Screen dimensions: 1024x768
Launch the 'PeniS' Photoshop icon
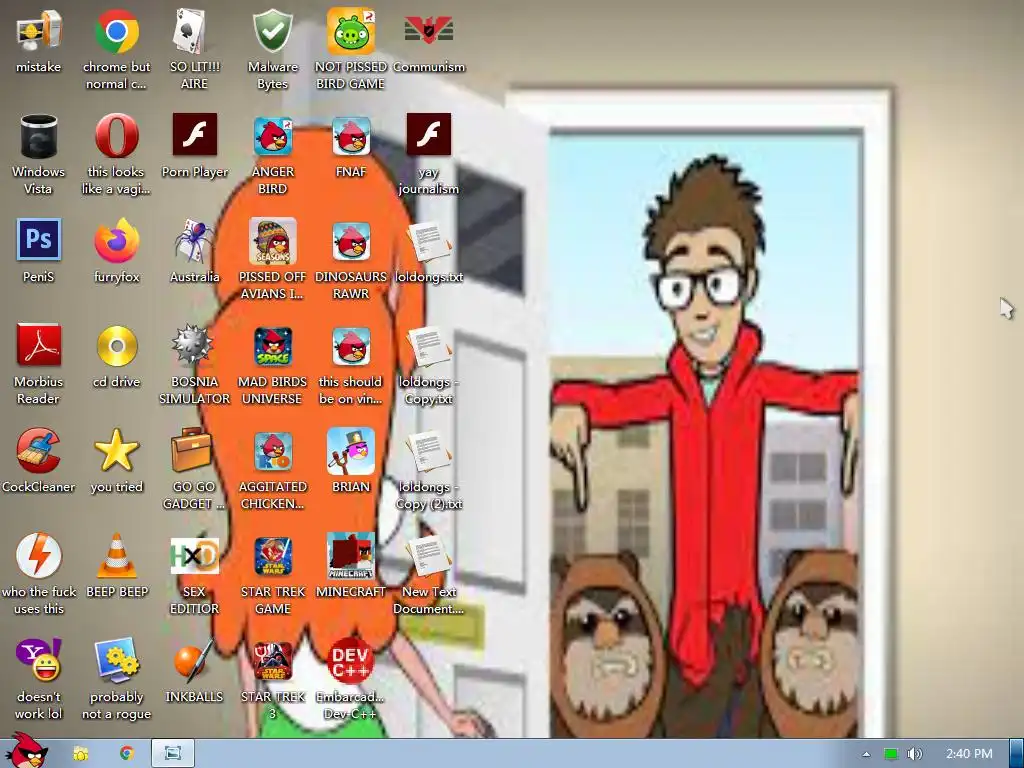(x=39, y=240)
